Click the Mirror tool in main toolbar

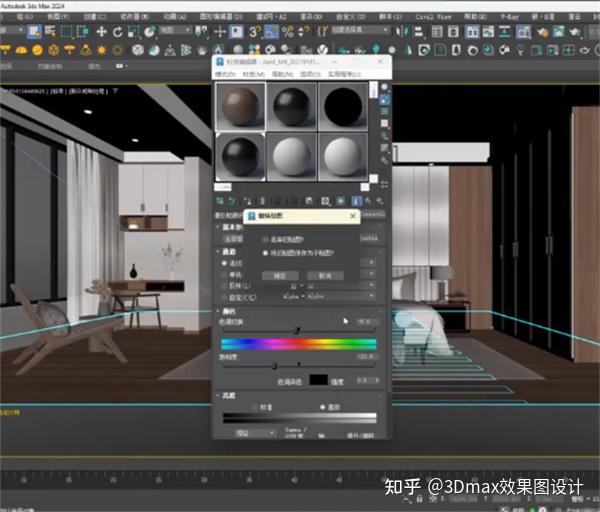coord(402,31)
